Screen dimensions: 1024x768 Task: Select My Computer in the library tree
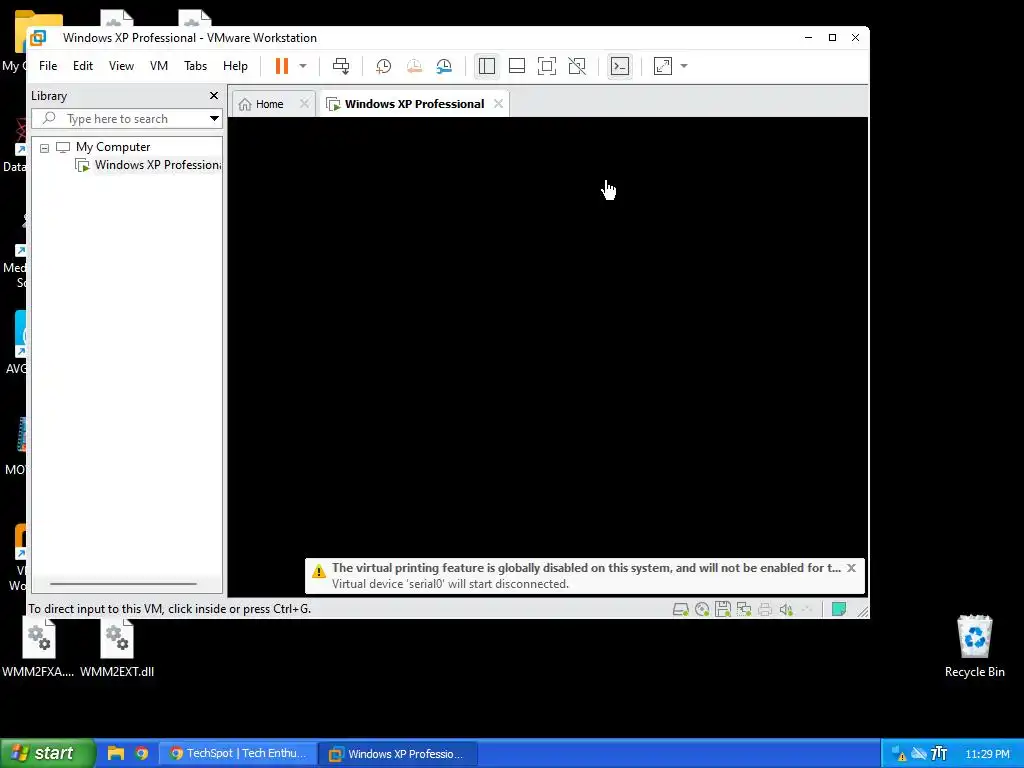[113, 147]
